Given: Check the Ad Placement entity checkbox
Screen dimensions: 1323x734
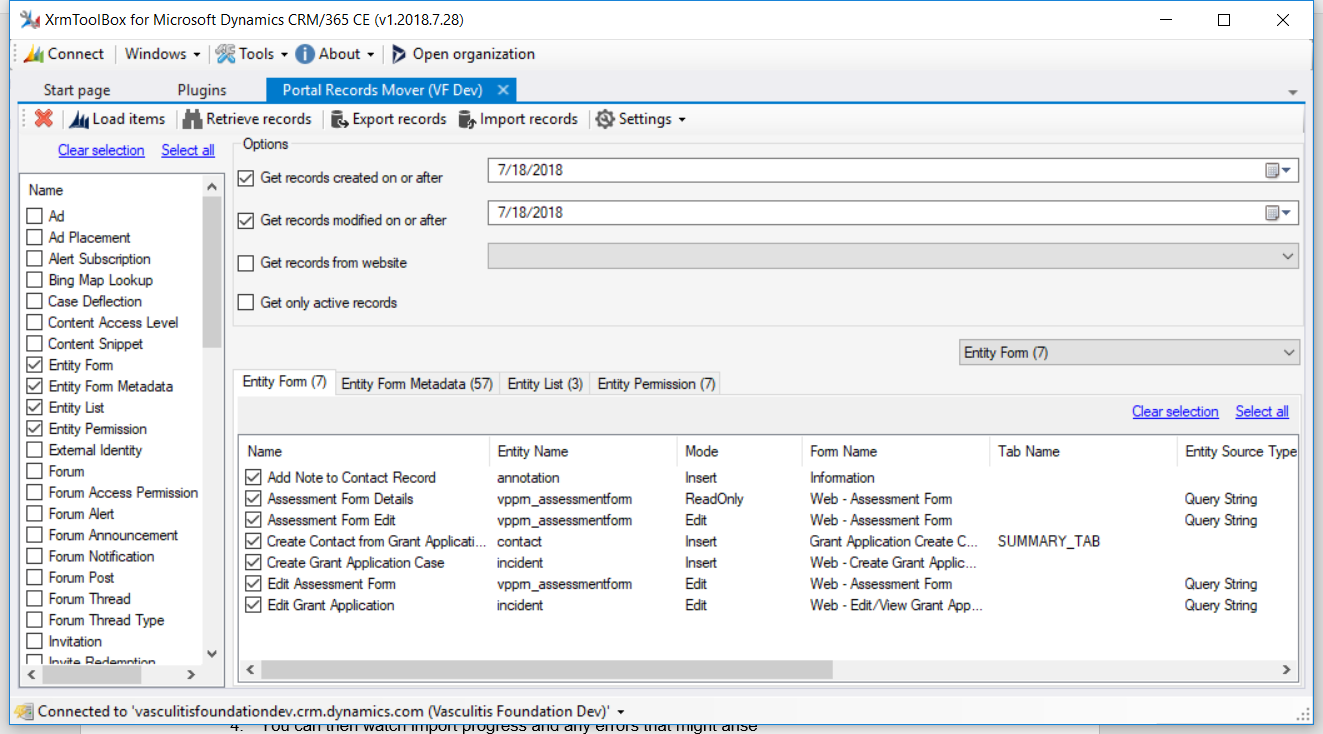Looking at the screenshot, I should click(x=35, y=237).
